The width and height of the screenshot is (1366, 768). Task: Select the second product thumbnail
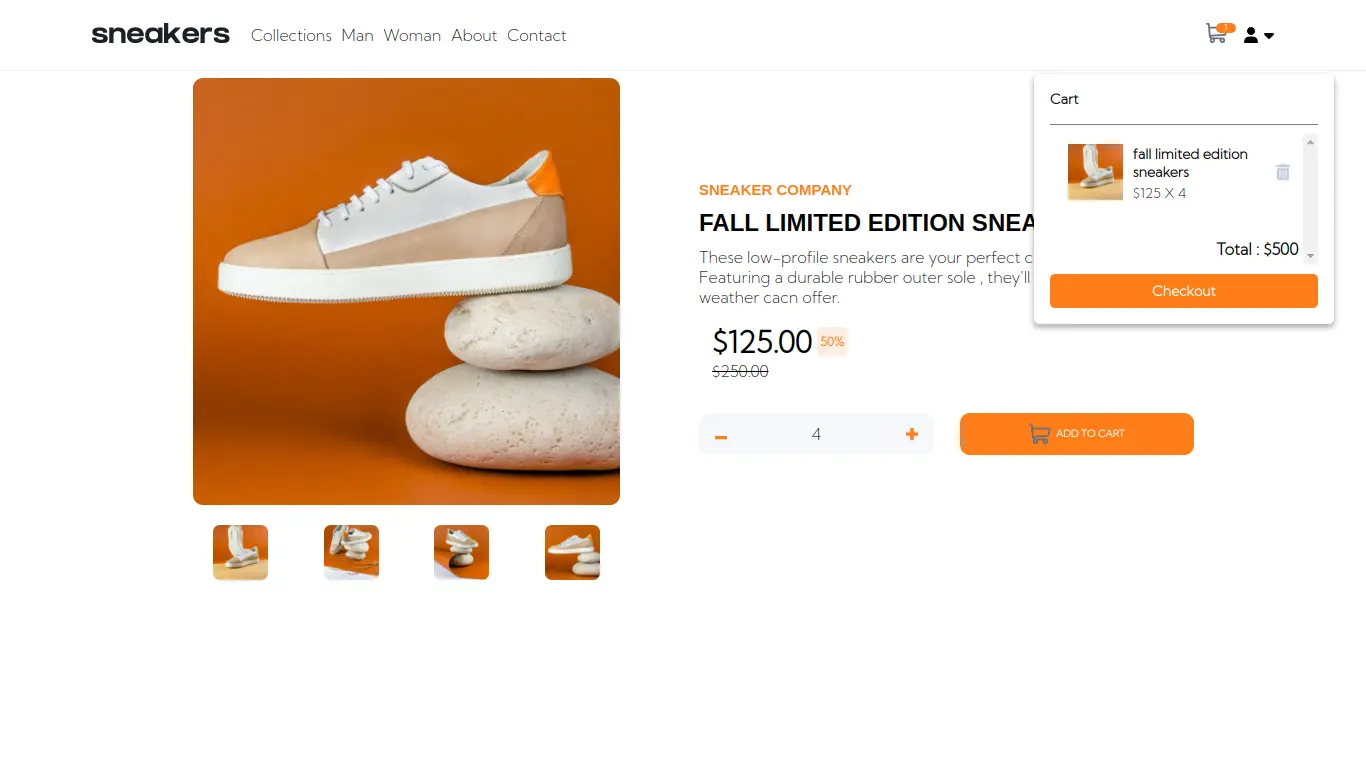pos(351,552)
